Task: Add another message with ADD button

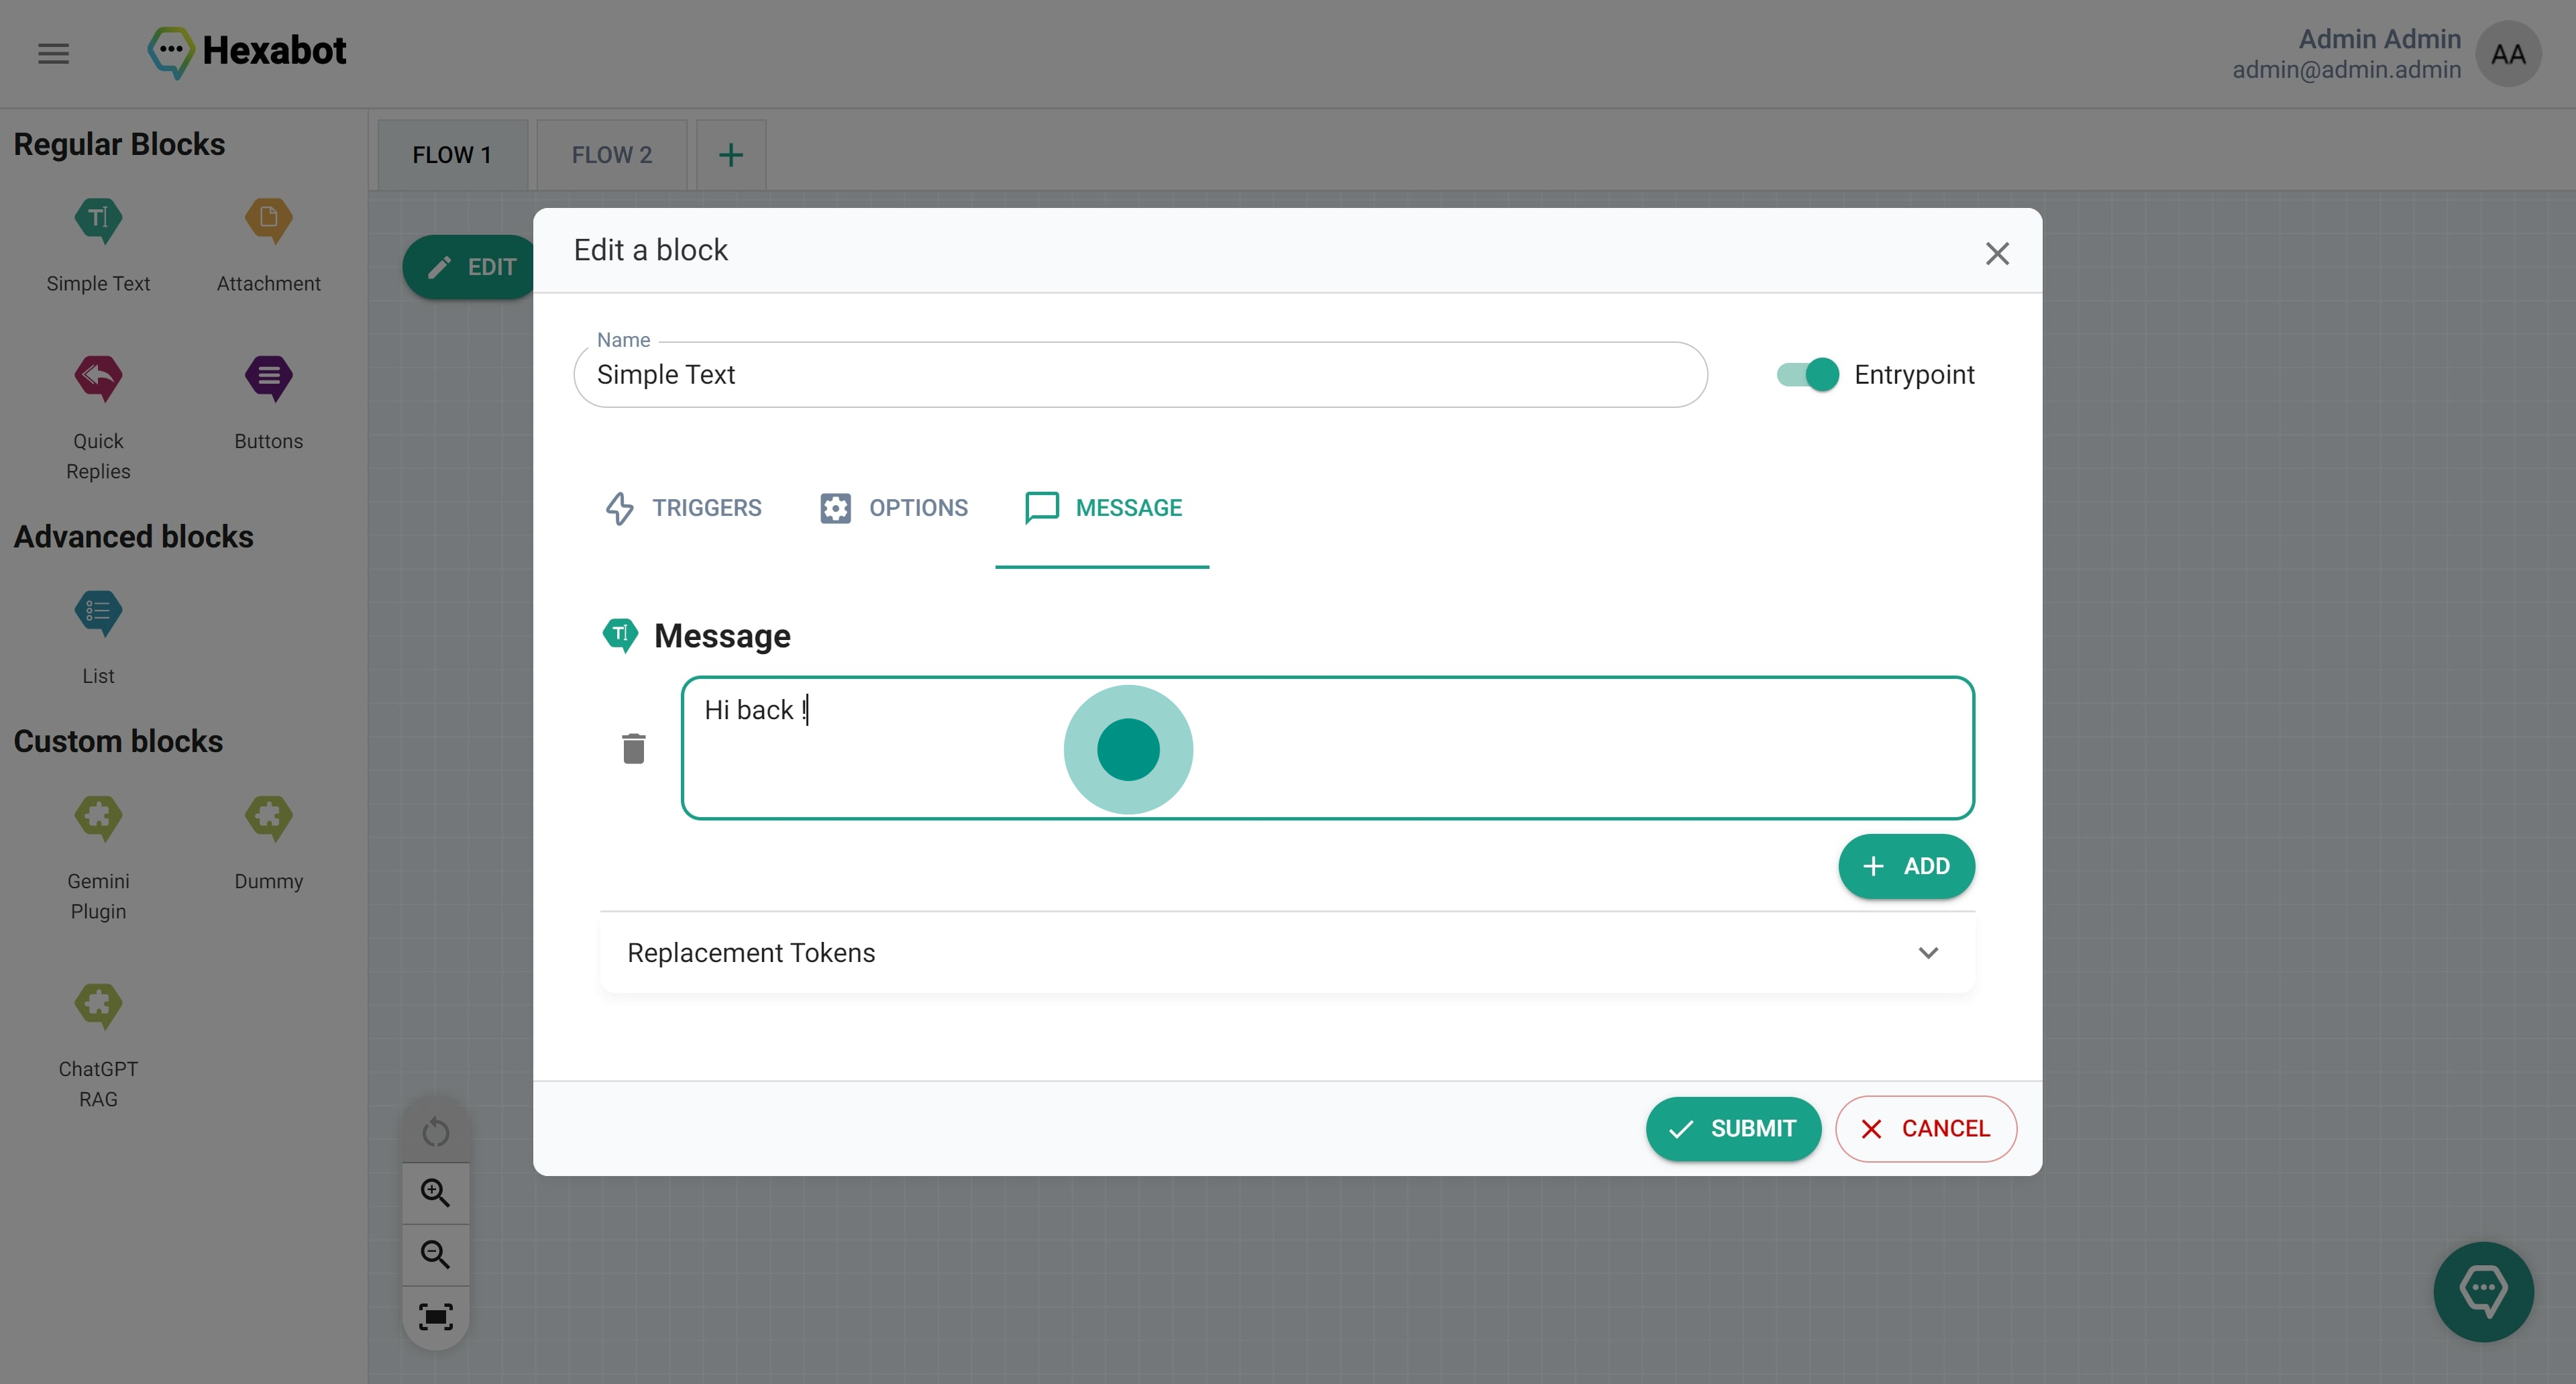Action: (1905, 866)
